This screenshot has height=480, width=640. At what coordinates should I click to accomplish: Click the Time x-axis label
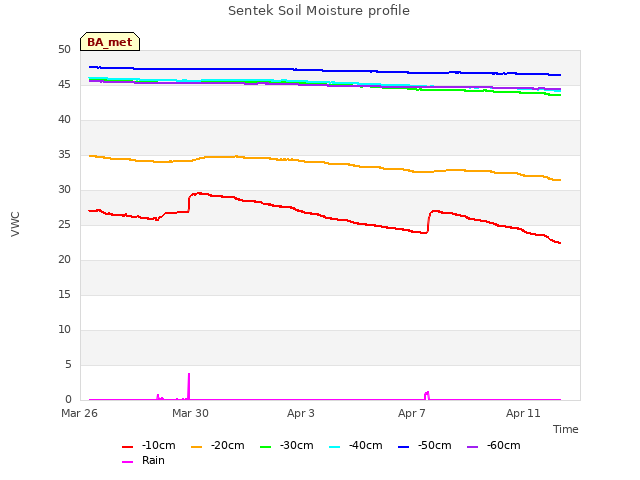tap(566, 429)
